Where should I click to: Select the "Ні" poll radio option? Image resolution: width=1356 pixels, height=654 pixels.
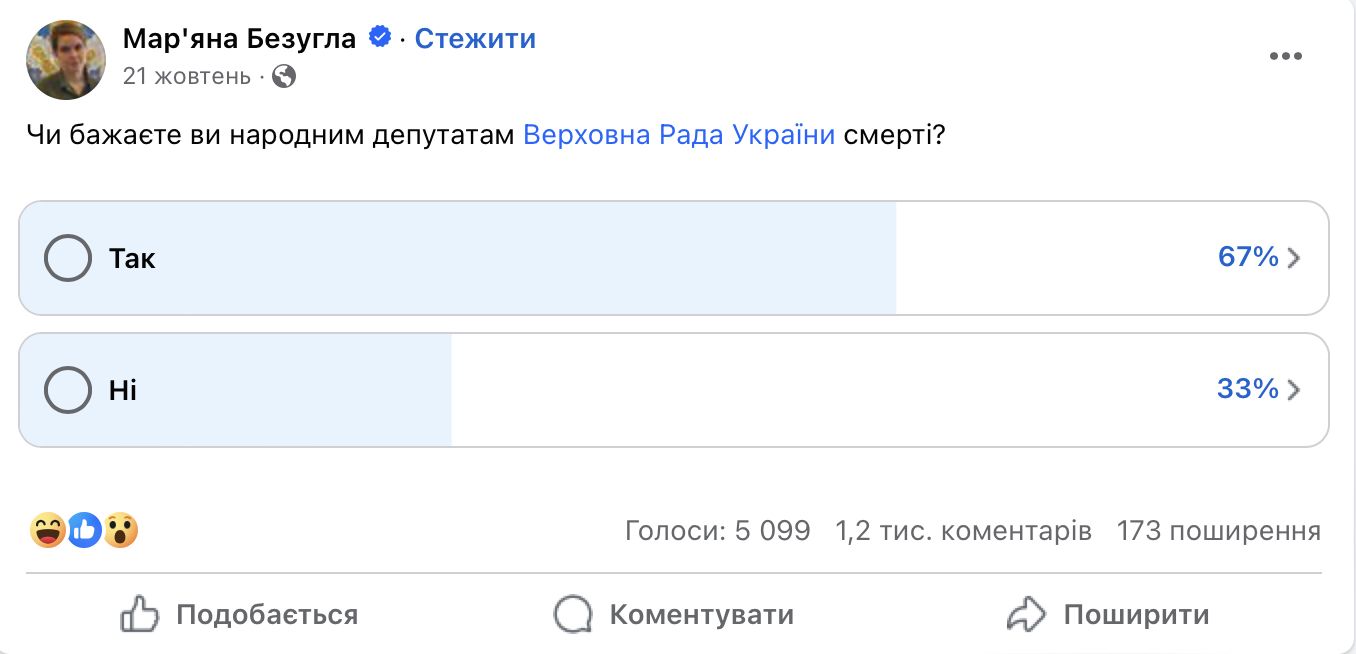point(68,390)
